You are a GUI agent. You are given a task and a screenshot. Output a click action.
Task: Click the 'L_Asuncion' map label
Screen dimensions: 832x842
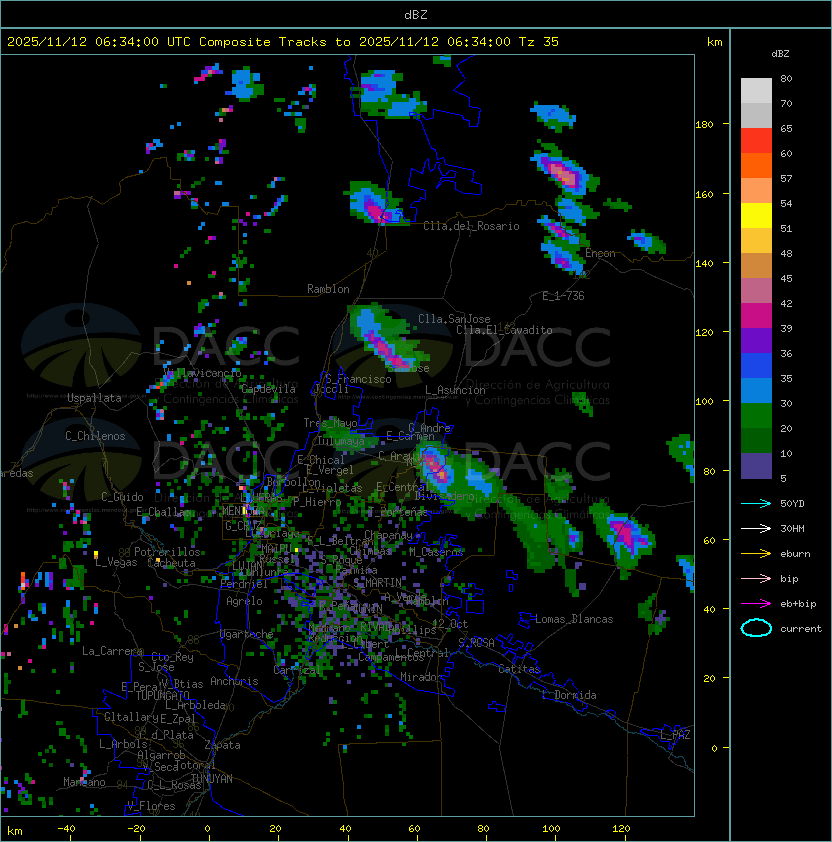455,390
